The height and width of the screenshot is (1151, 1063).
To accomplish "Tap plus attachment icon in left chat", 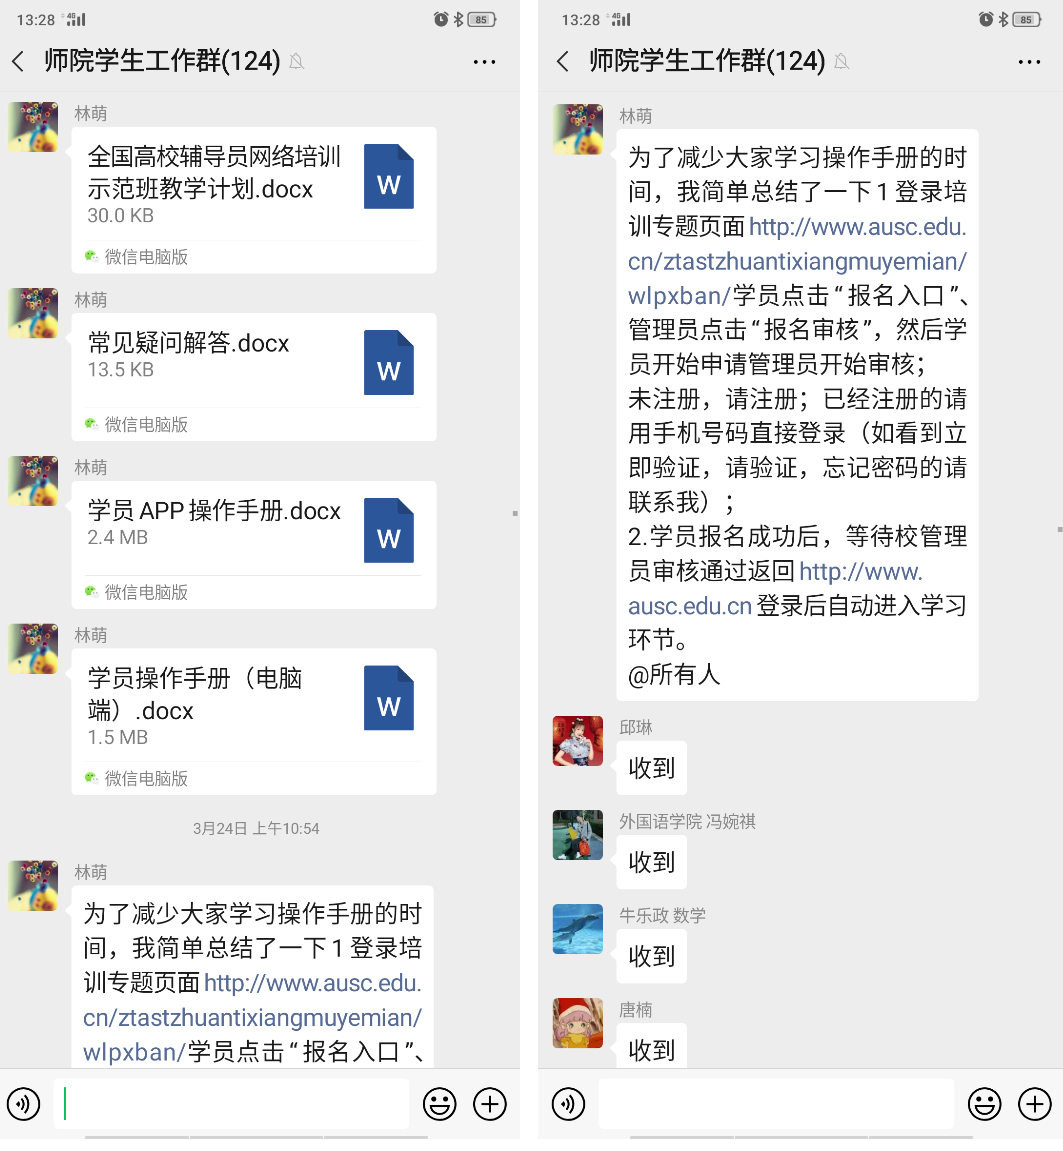I will click(490, 1103).
